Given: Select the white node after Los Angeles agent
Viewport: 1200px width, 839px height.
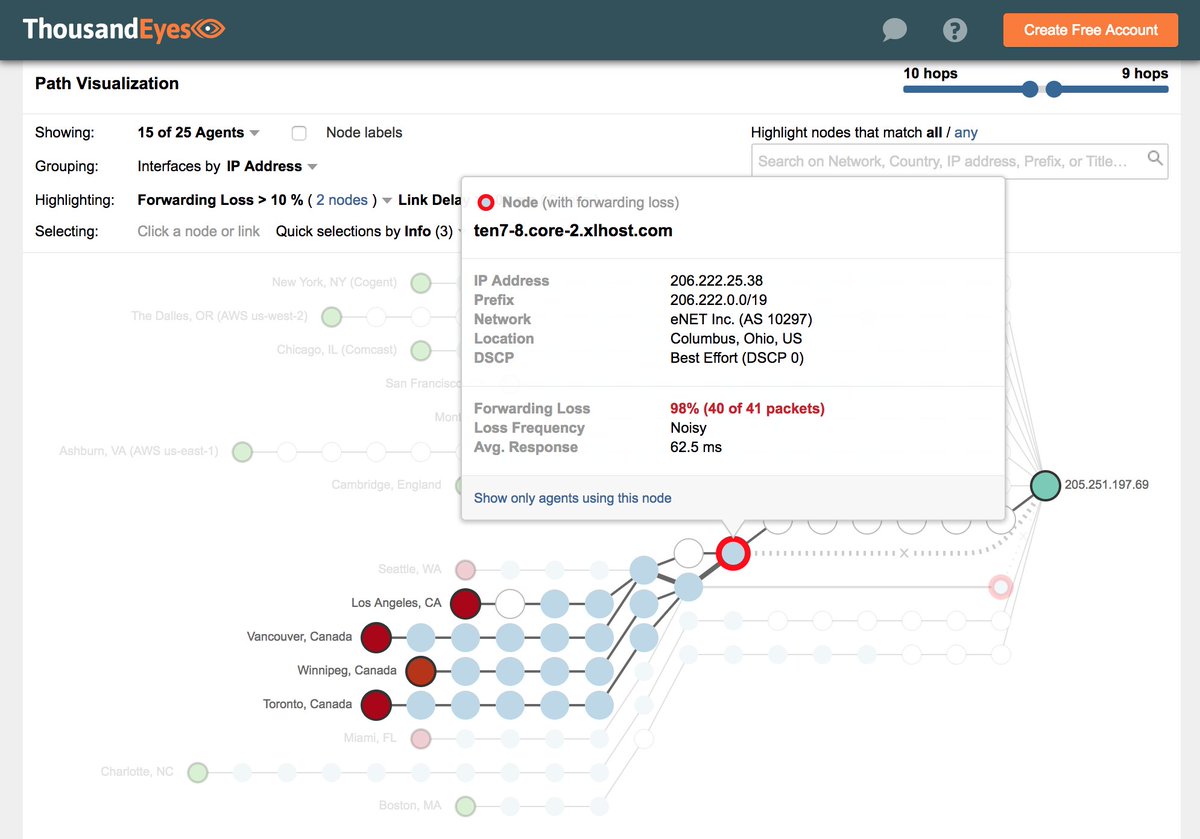Looking at the screenshot, I should [510, 603].
